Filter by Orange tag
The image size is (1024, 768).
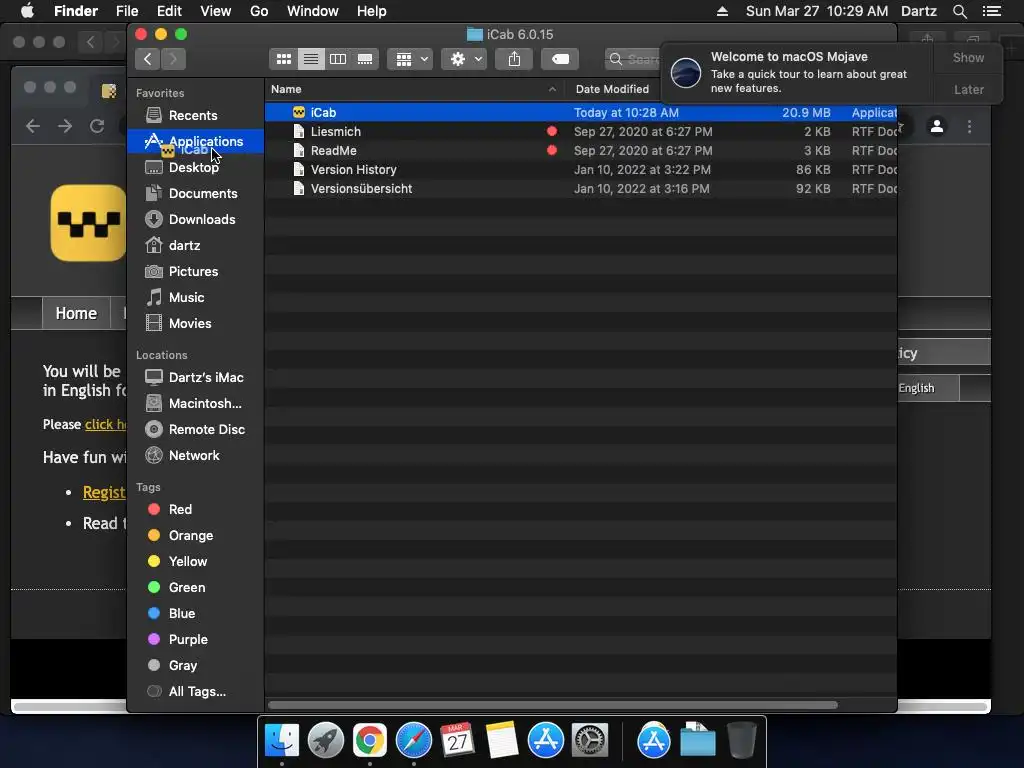[x=196, y=536]
